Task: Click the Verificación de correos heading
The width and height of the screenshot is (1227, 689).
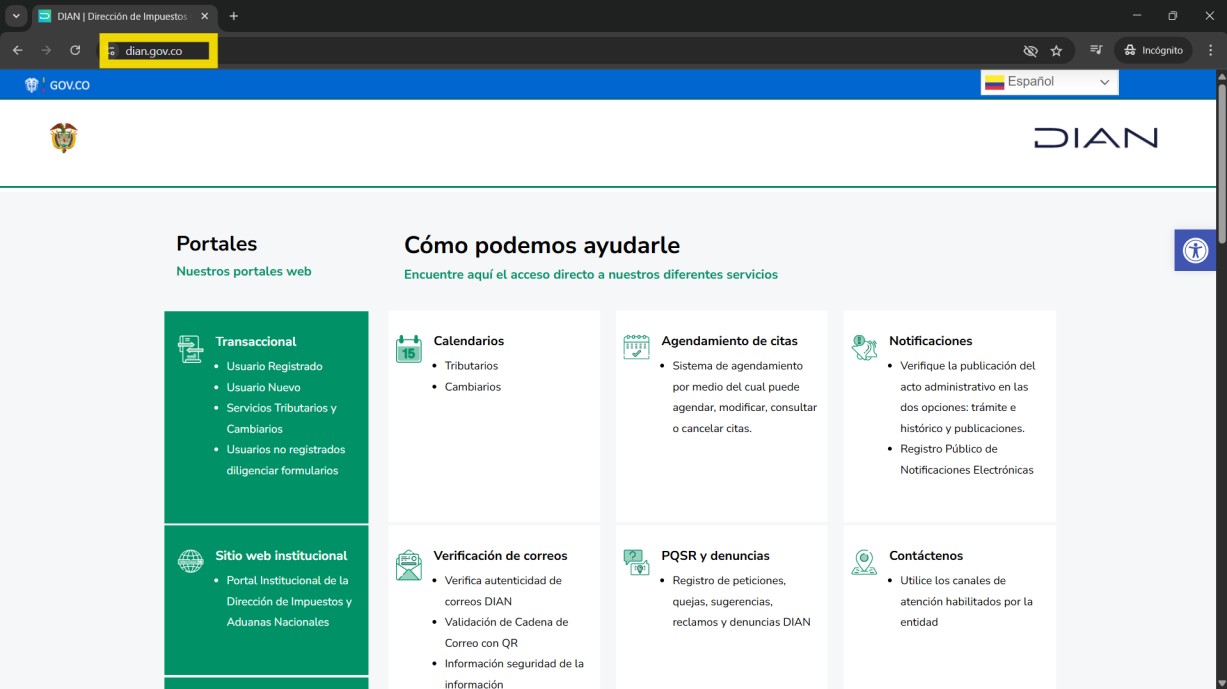Action: [x=500, y=556]
